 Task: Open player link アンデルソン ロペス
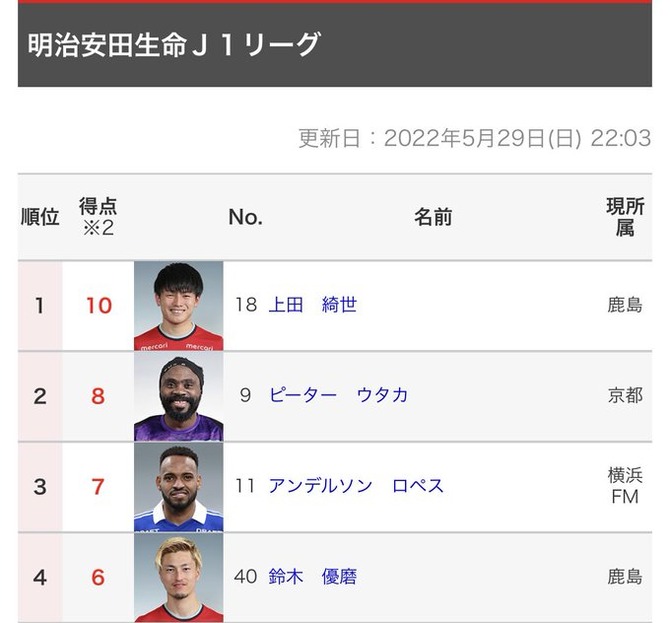tap(356, 486)
